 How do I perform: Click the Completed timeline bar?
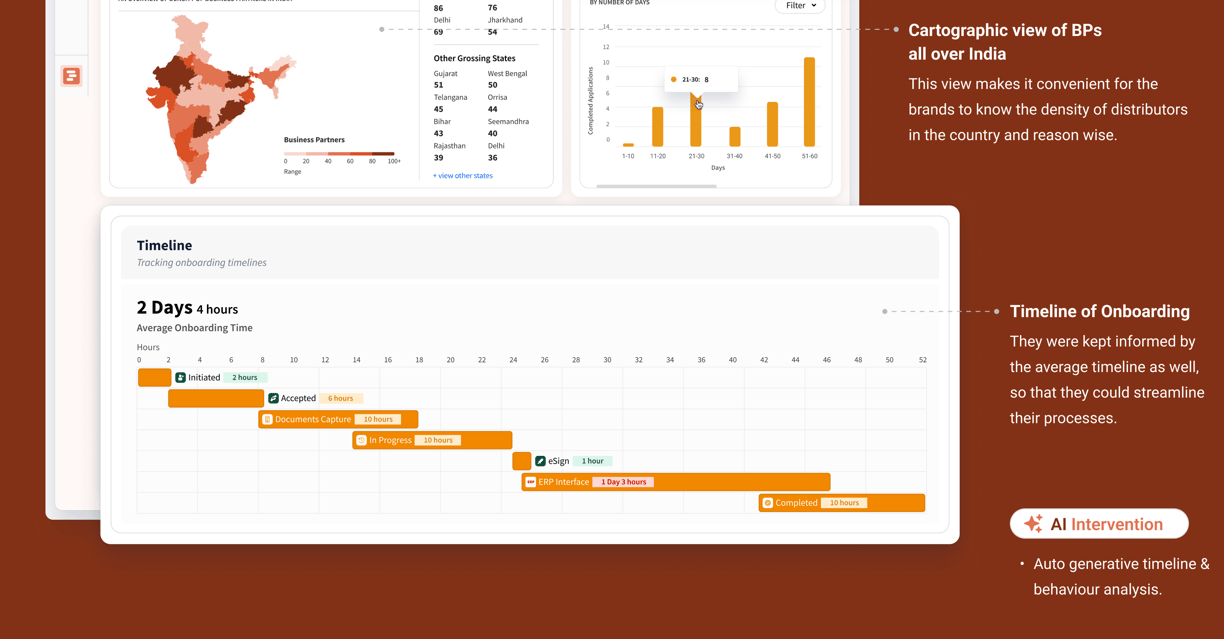[x=842, y=503]
